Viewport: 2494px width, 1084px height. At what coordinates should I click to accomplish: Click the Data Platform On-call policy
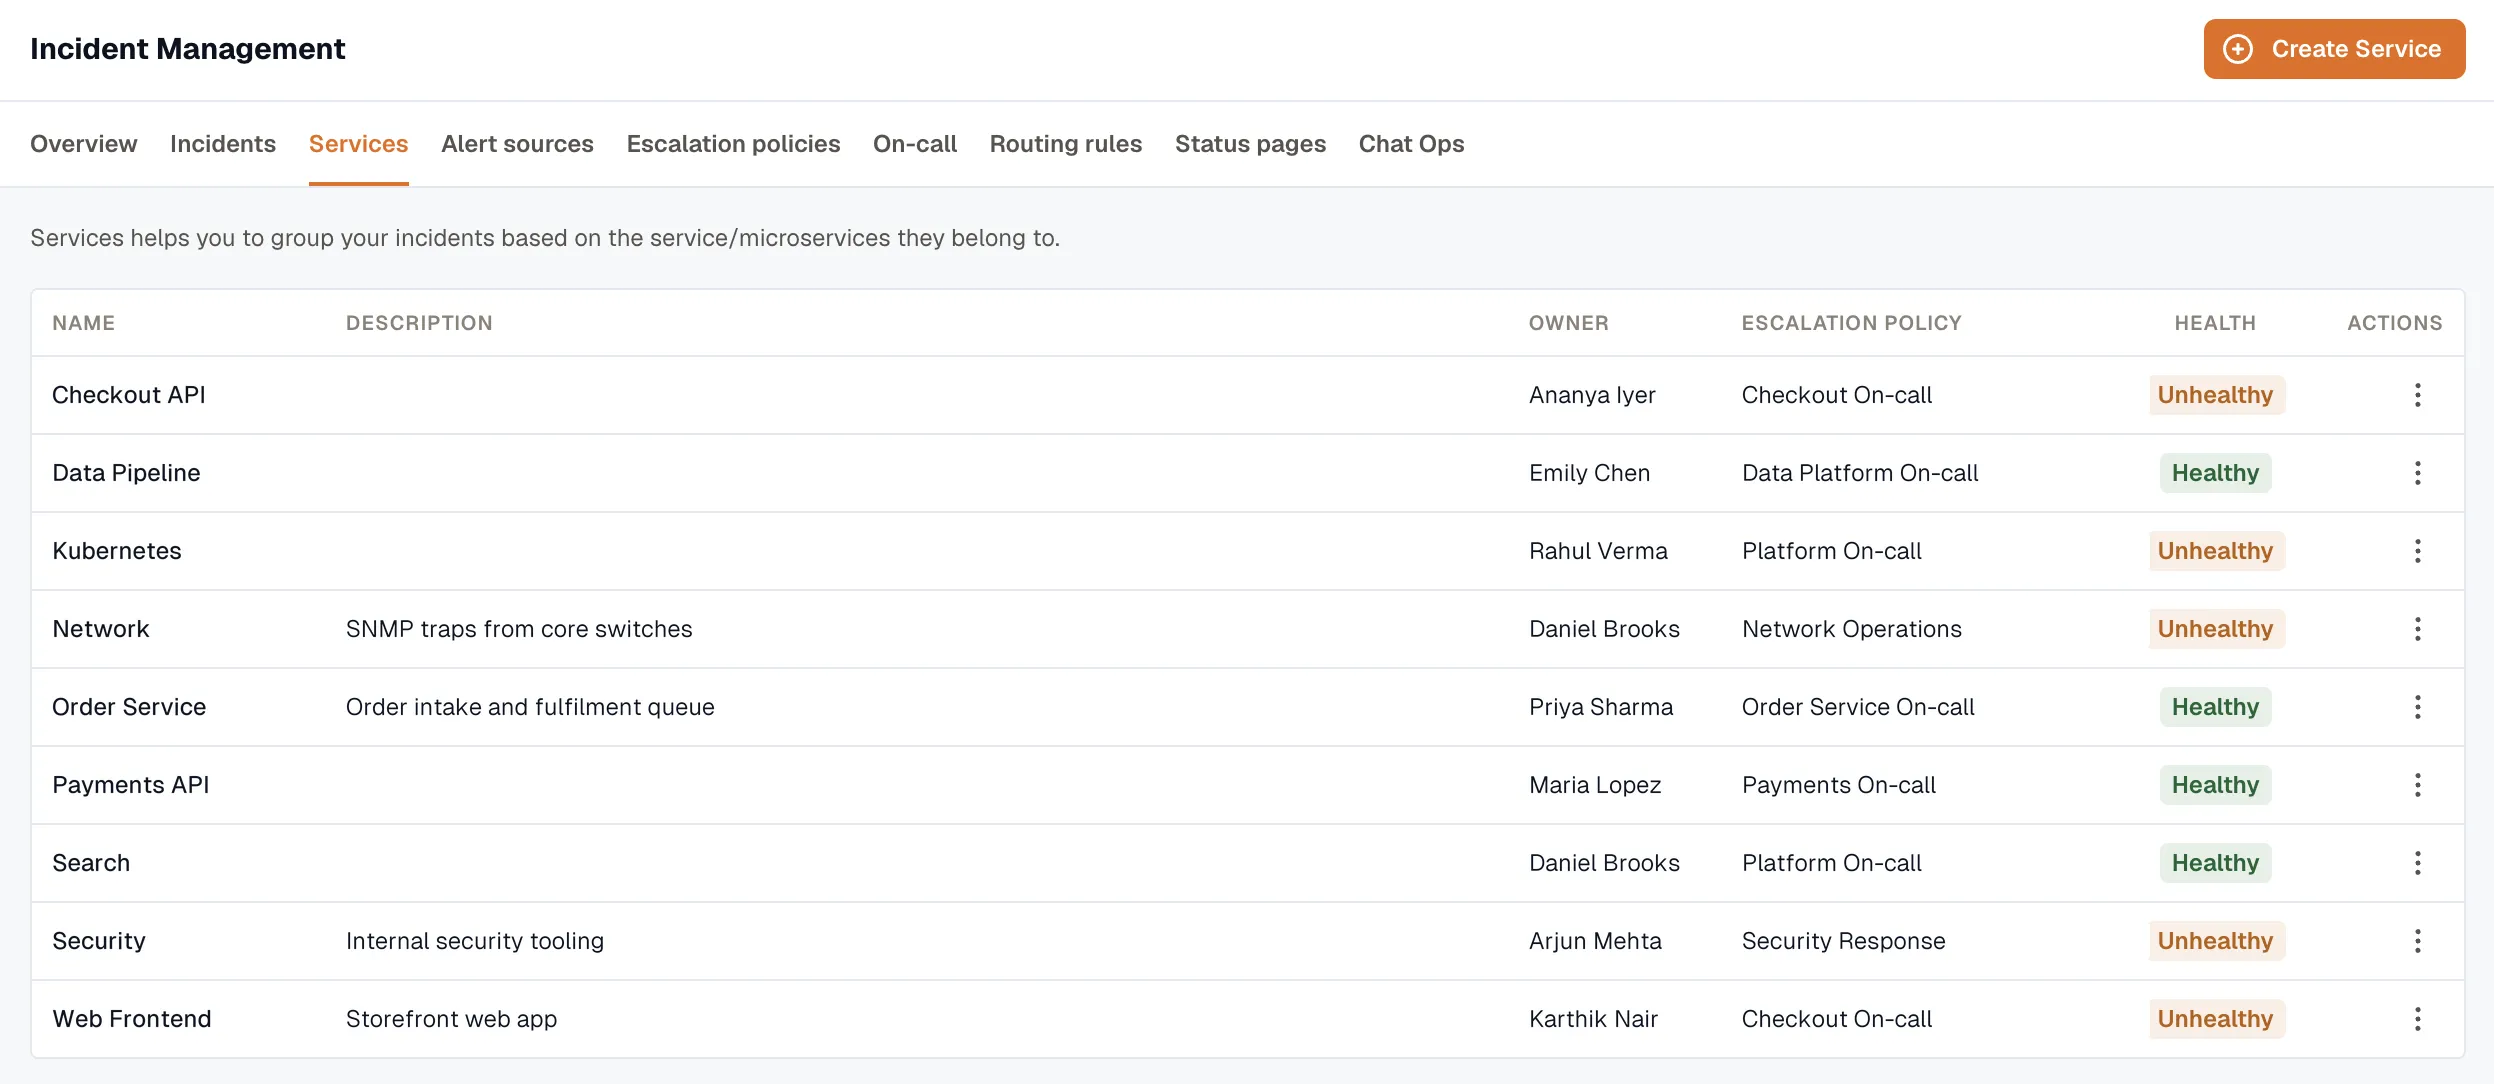[x=1860, y=473]
